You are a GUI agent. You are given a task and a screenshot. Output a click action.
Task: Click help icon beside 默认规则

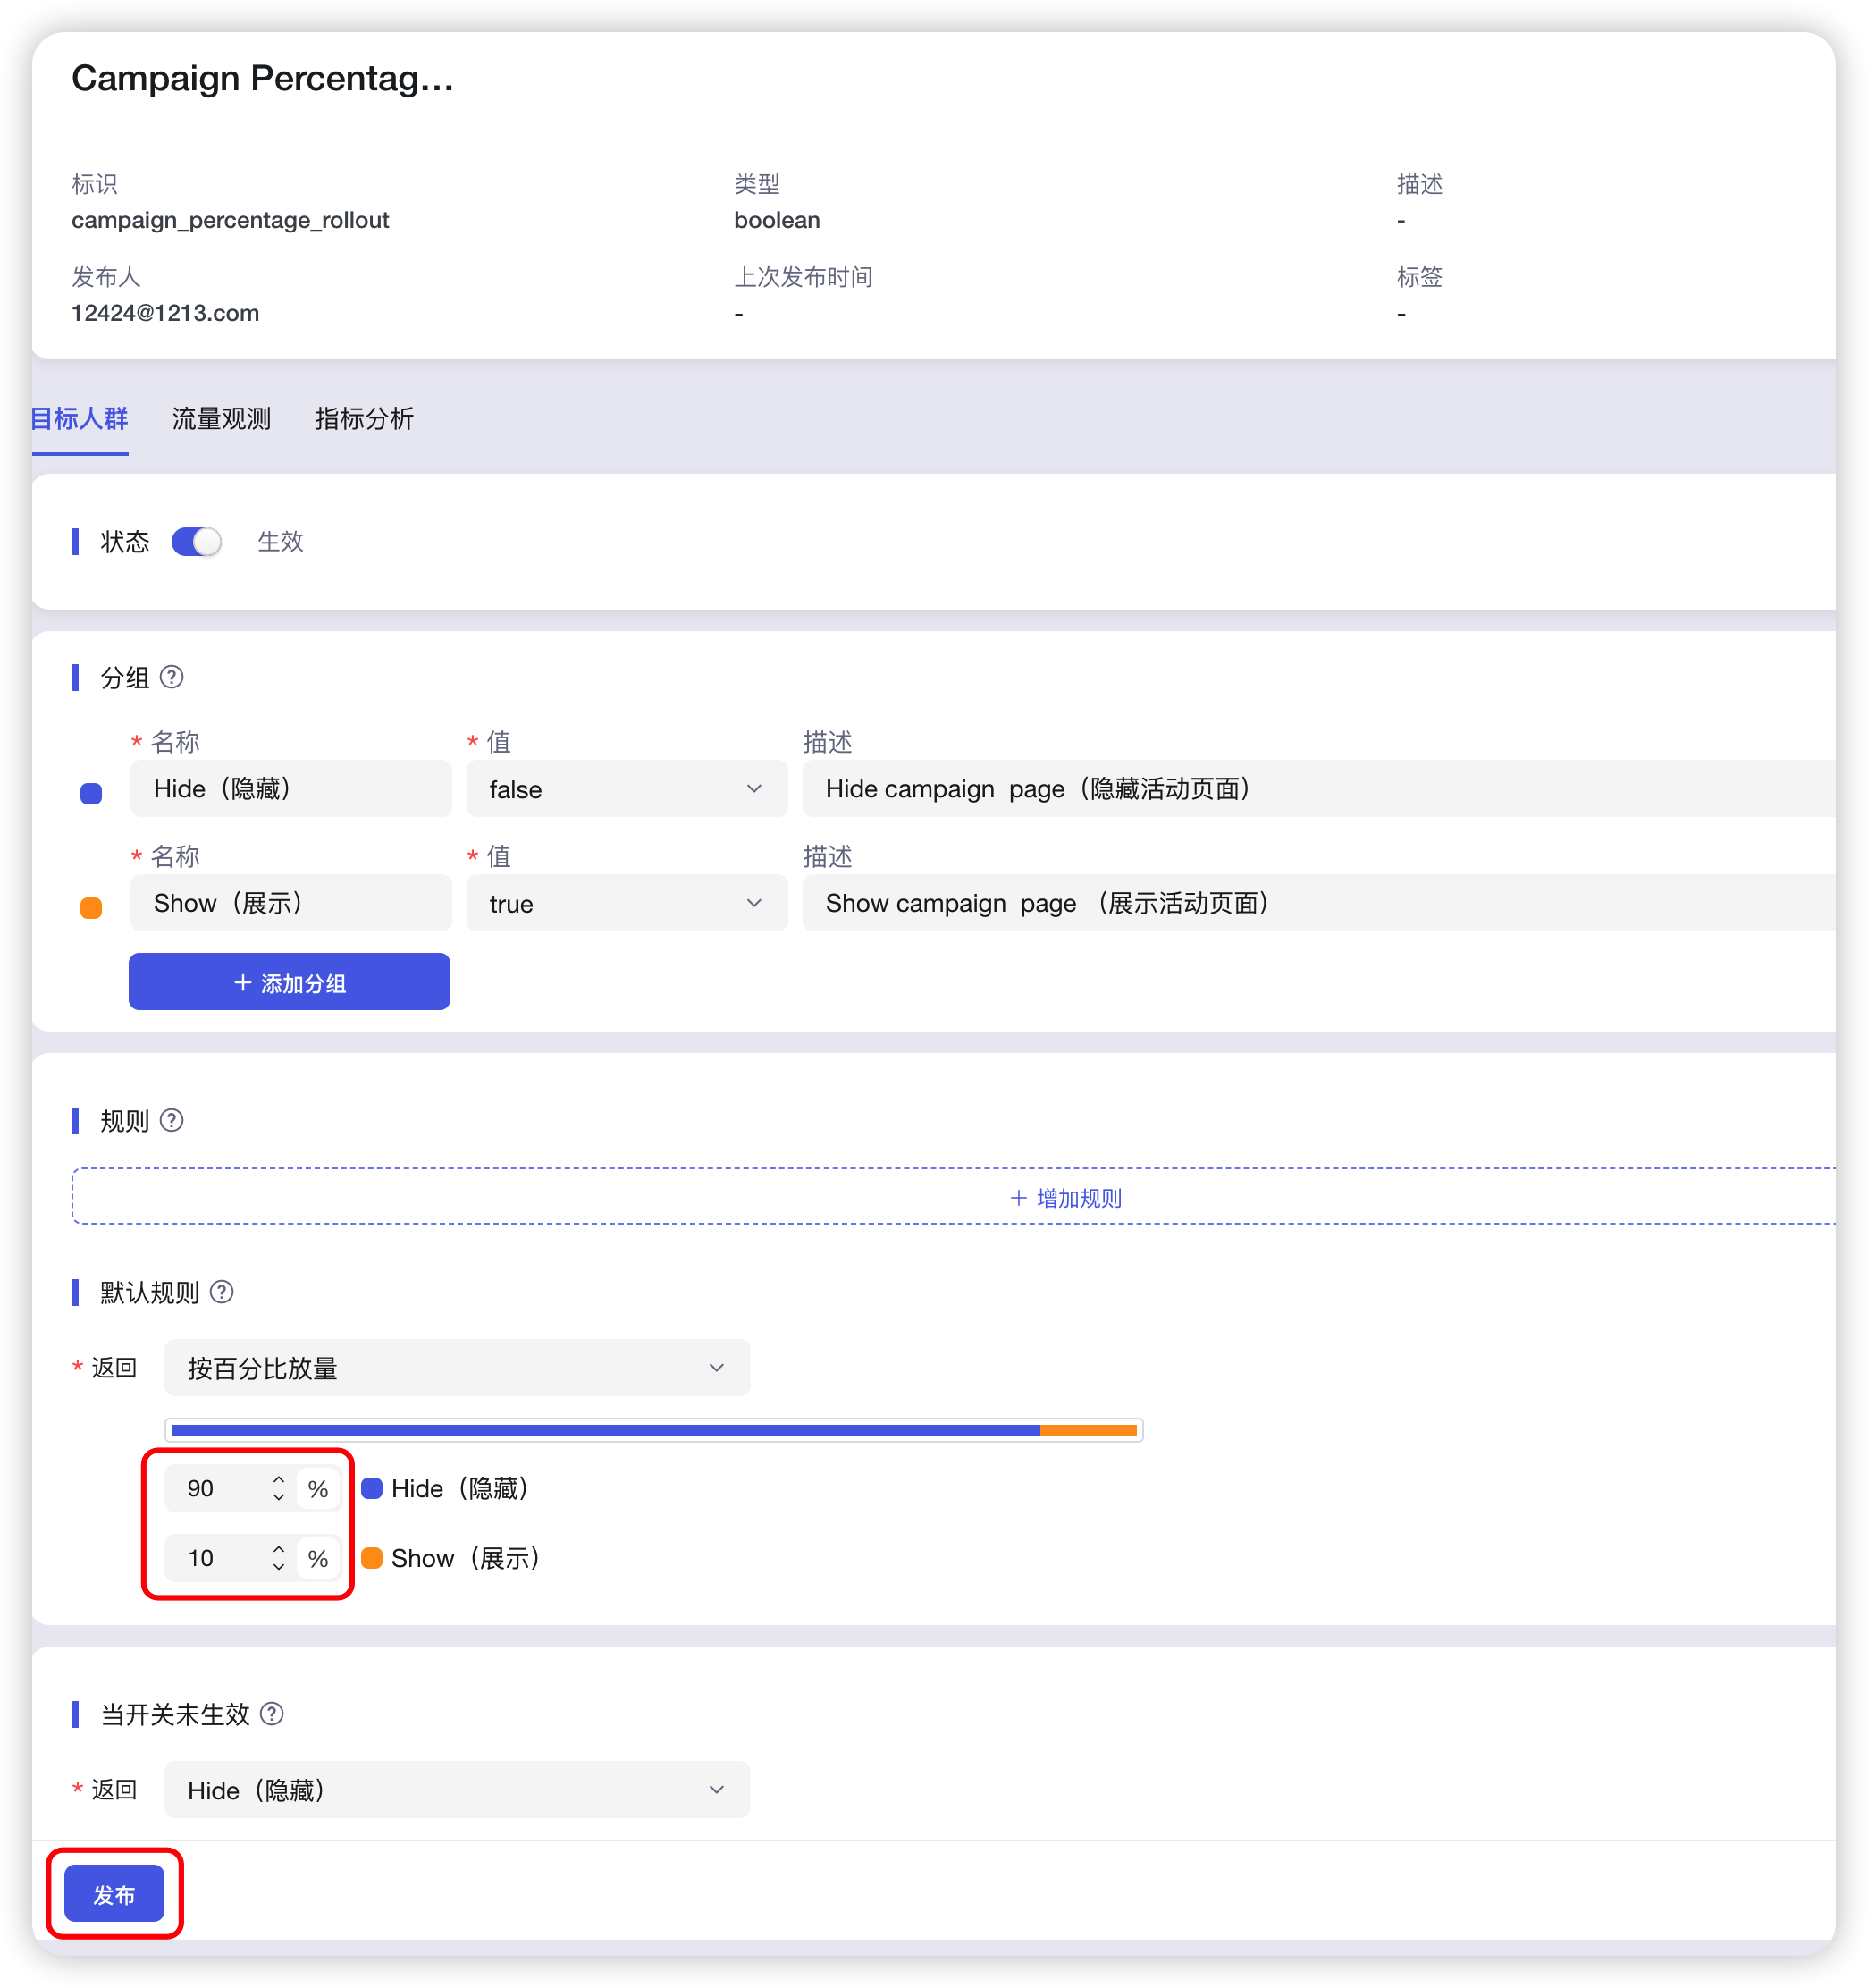point(222,1292)
